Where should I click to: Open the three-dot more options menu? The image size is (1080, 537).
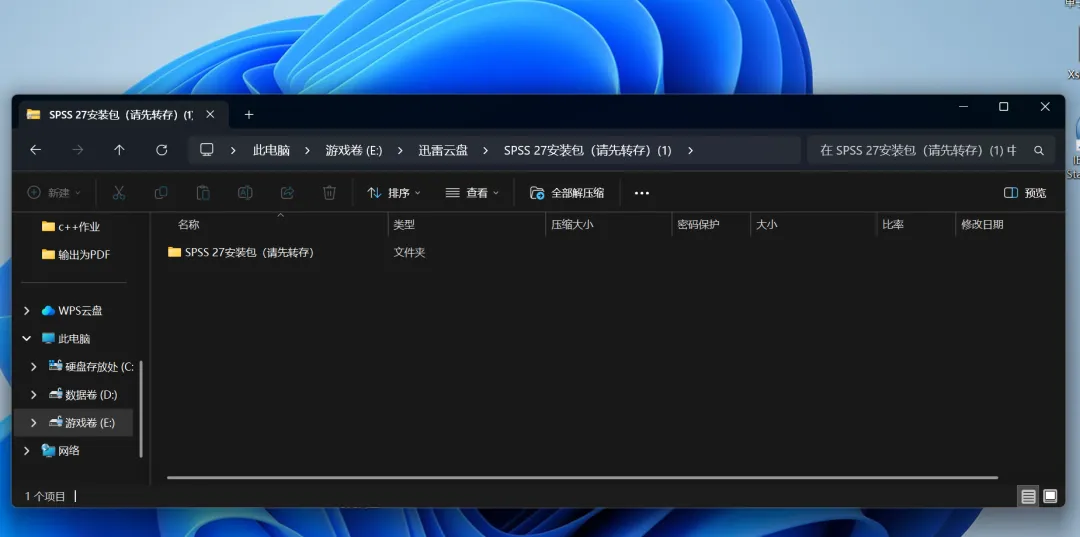click(642, 193)
